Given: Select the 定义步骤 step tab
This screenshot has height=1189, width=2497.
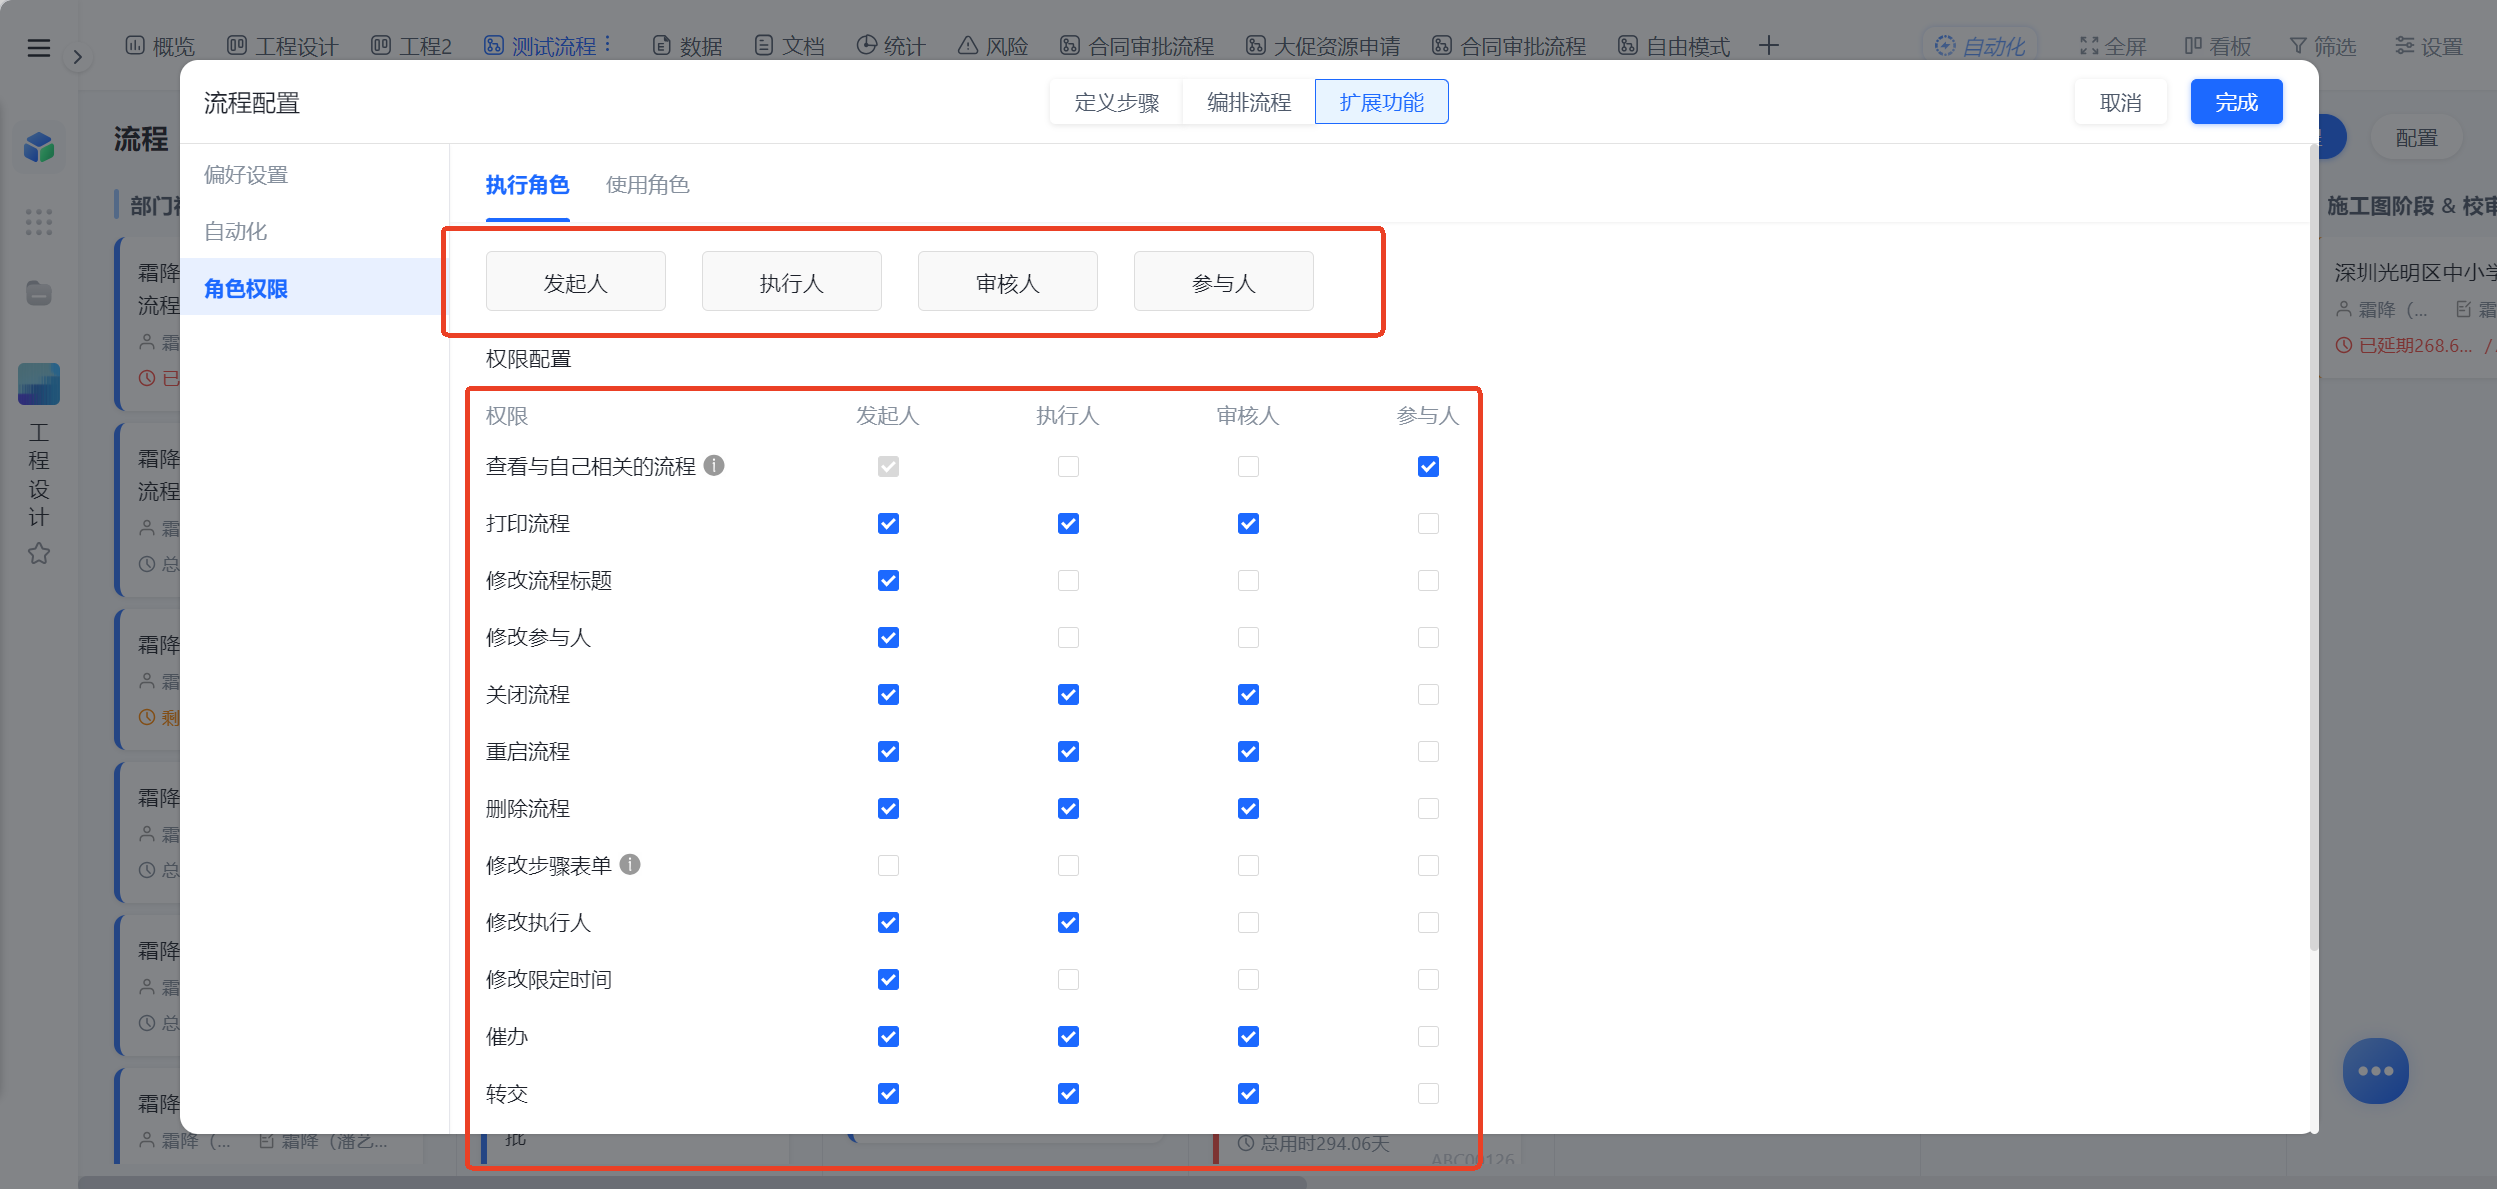Looking at the screenshot, I should (x=1116, y=102).
